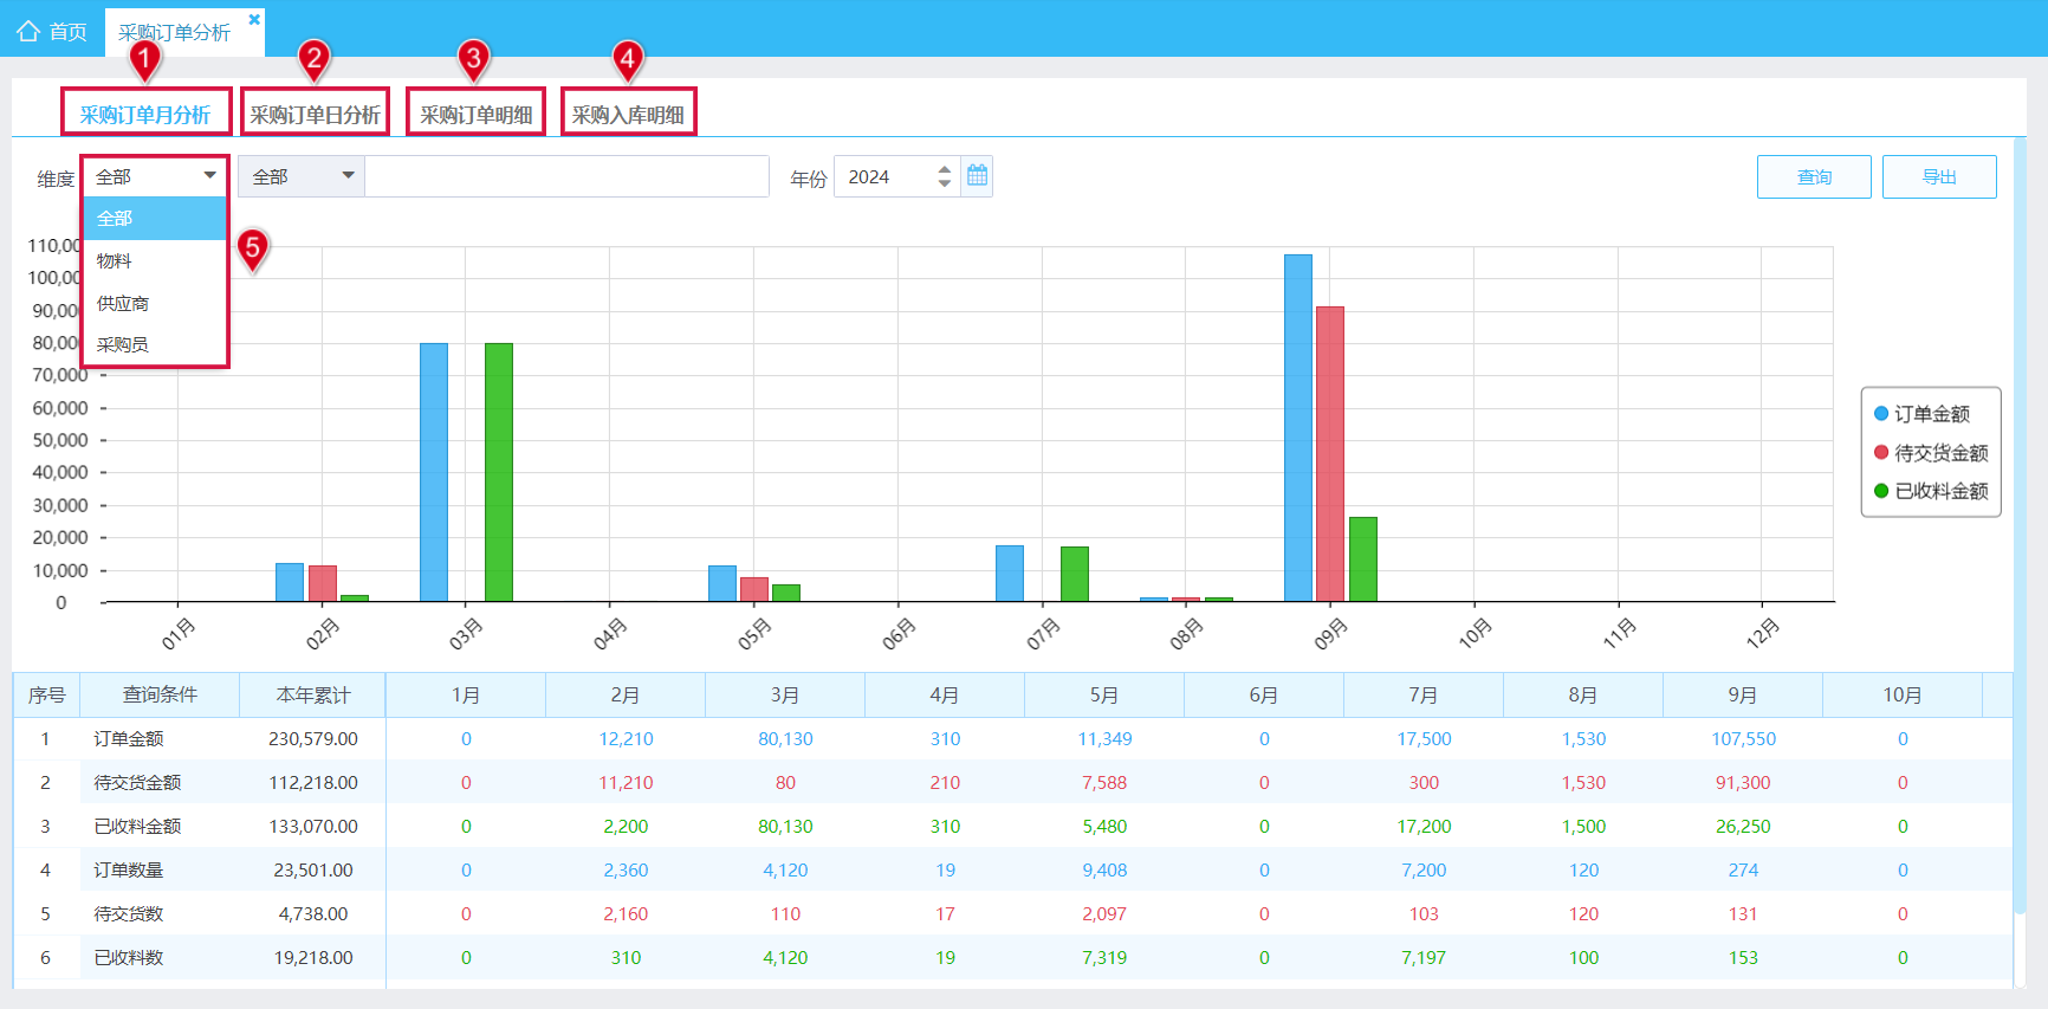This screenshot has height=1009, width=2048.
Task: Click the 91,300 cell
Action: pyautogui.click(x=1743, y=783)
